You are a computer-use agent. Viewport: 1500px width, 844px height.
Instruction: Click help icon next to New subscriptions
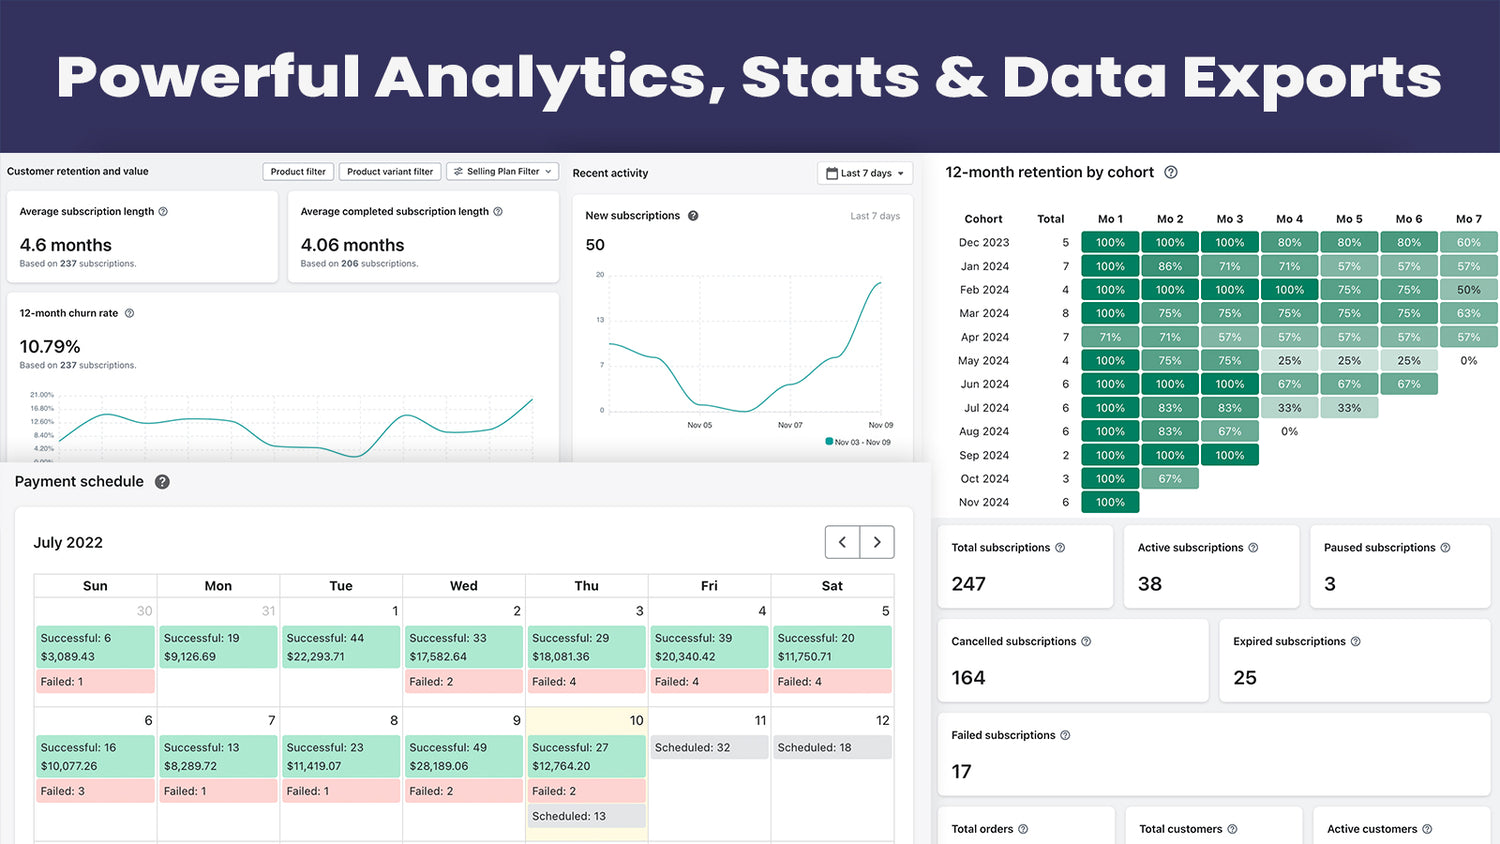pos(693,216)
